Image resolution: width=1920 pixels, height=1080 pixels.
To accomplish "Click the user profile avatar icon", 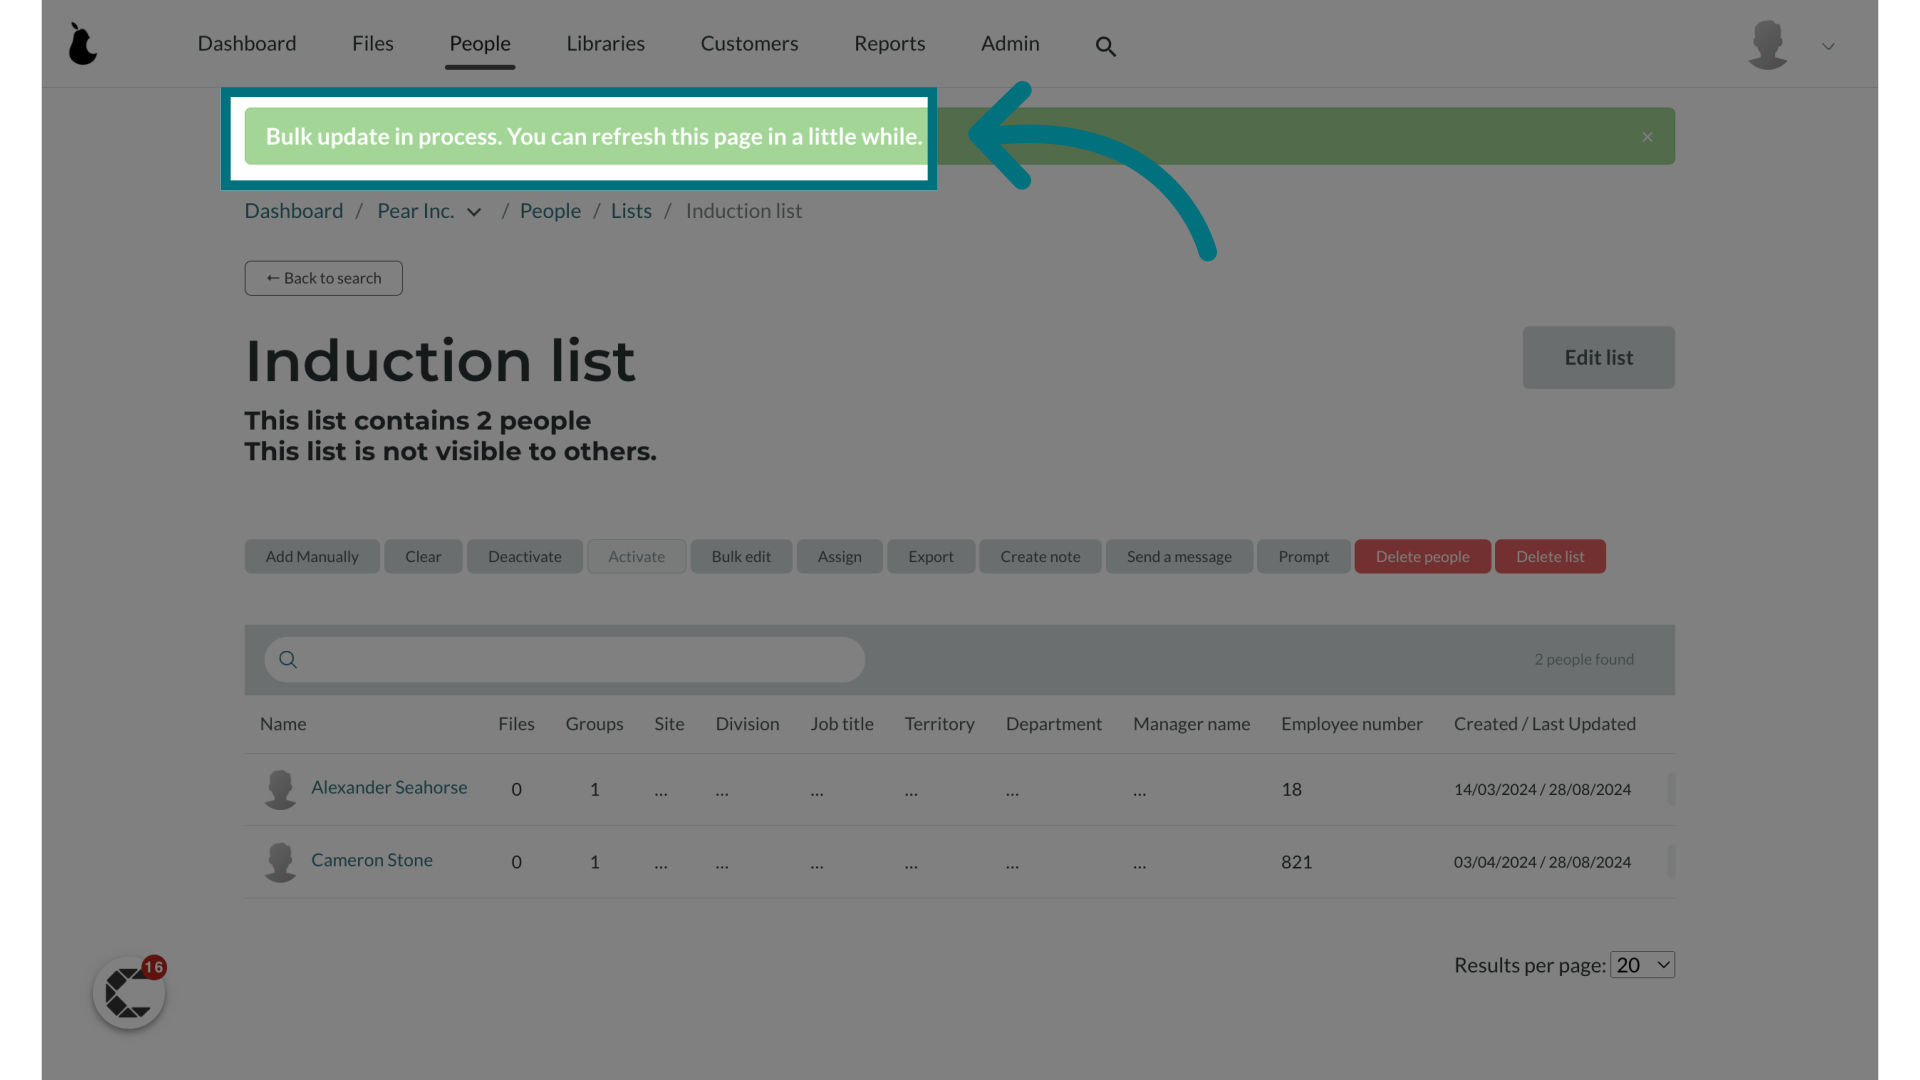I will click(1767, 44).
